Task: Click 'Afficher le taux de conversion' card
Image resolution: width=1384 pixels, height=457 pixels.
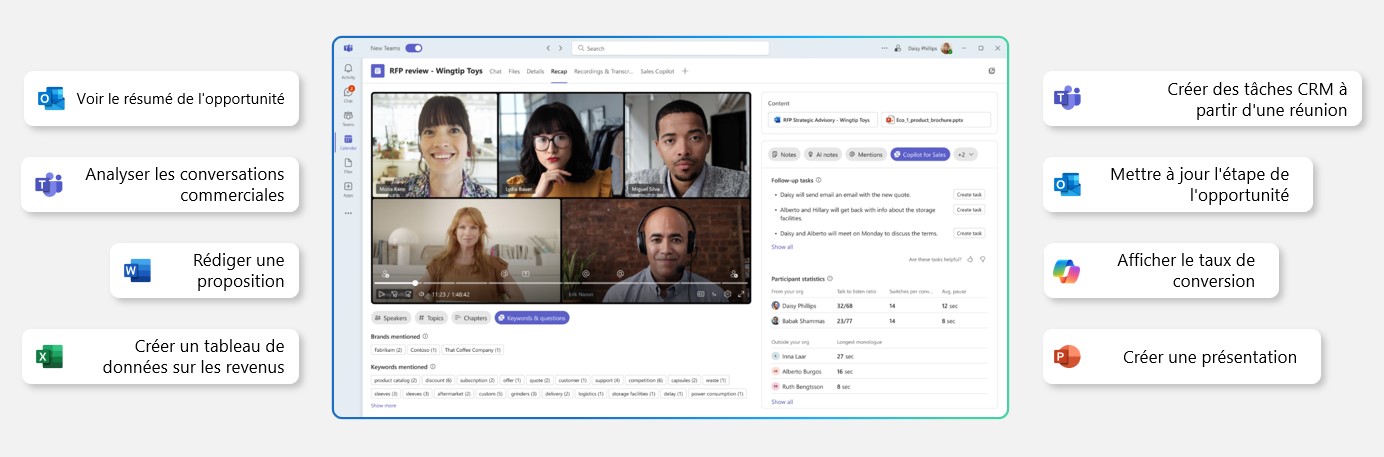Action: [x=1161, y=270]
